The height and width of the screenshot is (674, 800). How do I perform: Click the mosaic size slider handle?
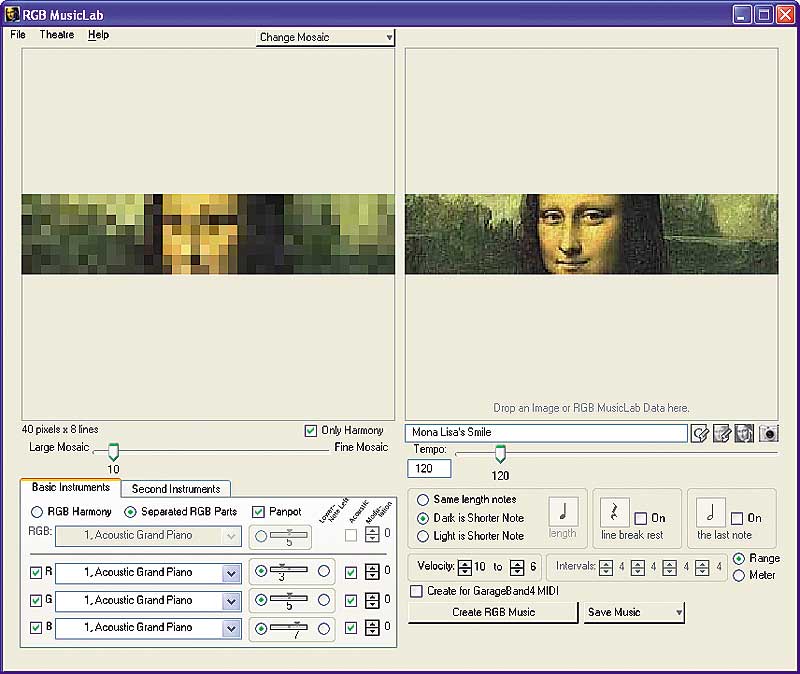pos(113,452)
